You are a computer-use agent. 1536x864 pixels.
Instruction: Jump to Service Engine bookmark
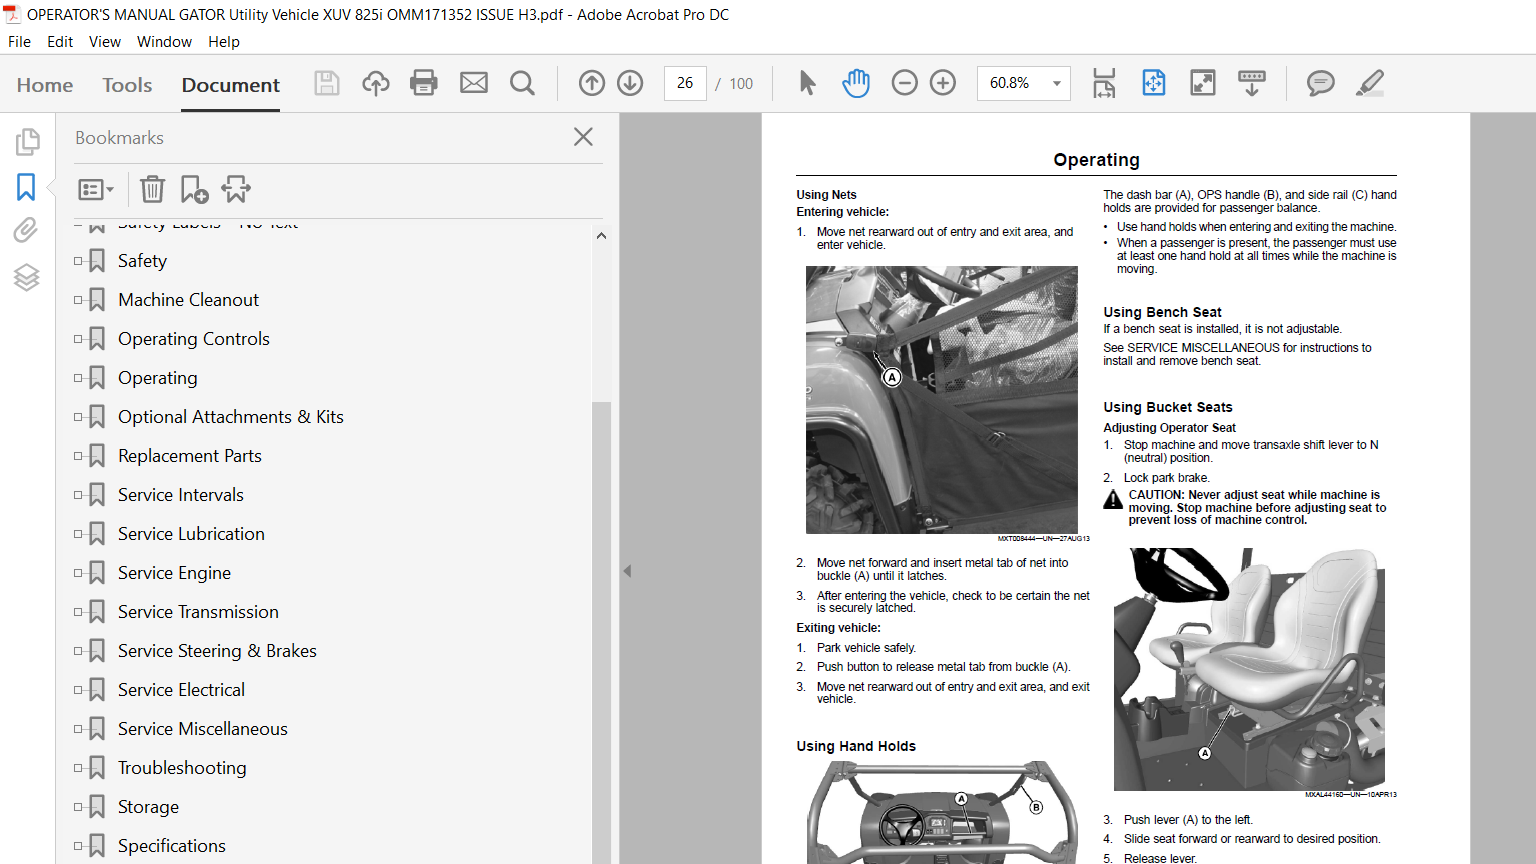coord(174,573)
